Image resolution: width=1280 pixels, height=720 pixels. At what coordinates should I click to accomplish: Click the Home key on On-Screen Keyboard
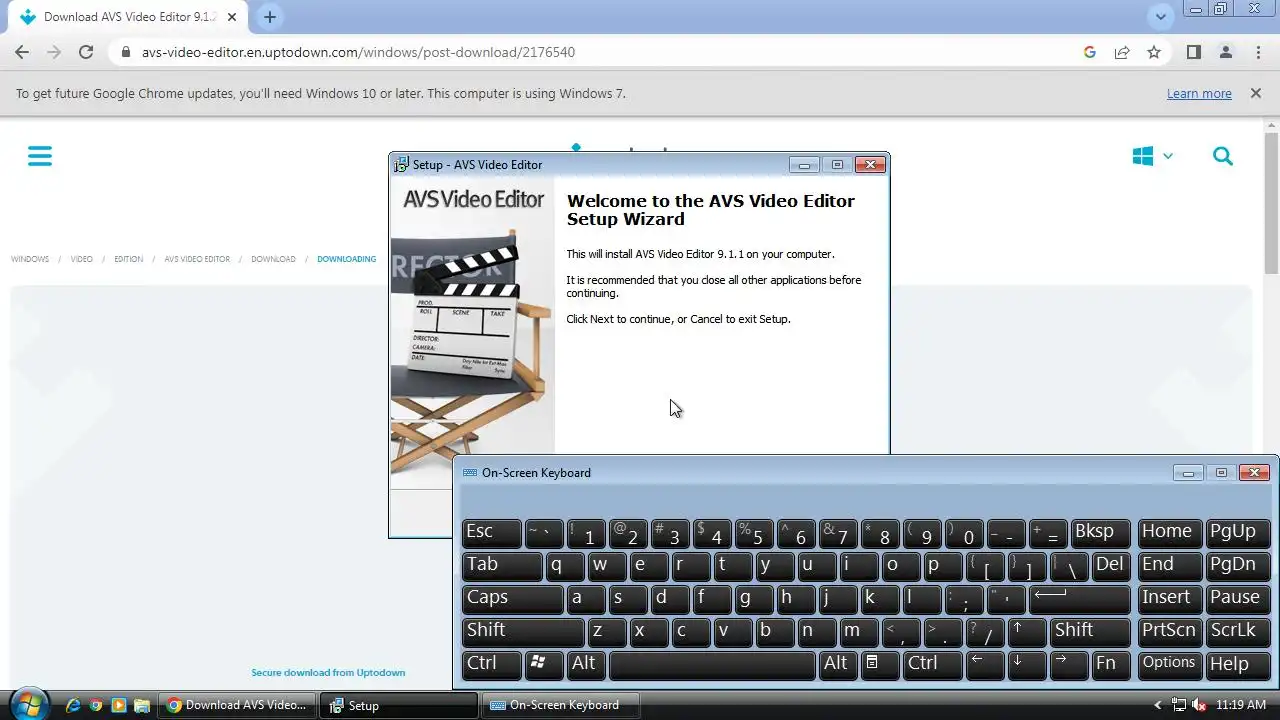point(1170,533)
